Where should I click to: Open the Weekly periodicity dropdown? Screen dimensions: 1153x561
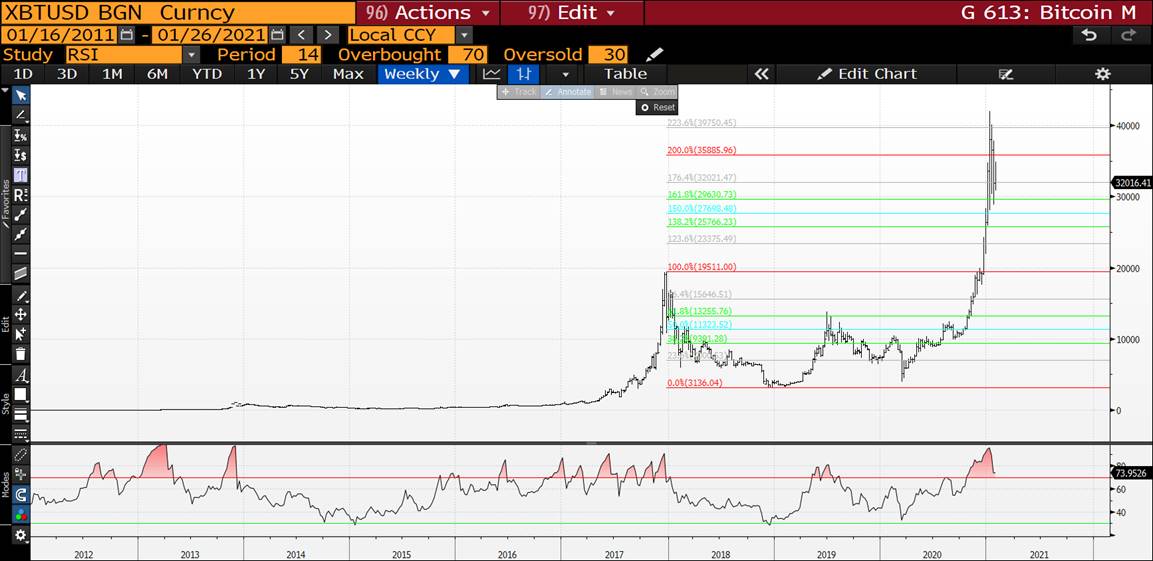tap(423, 74)
